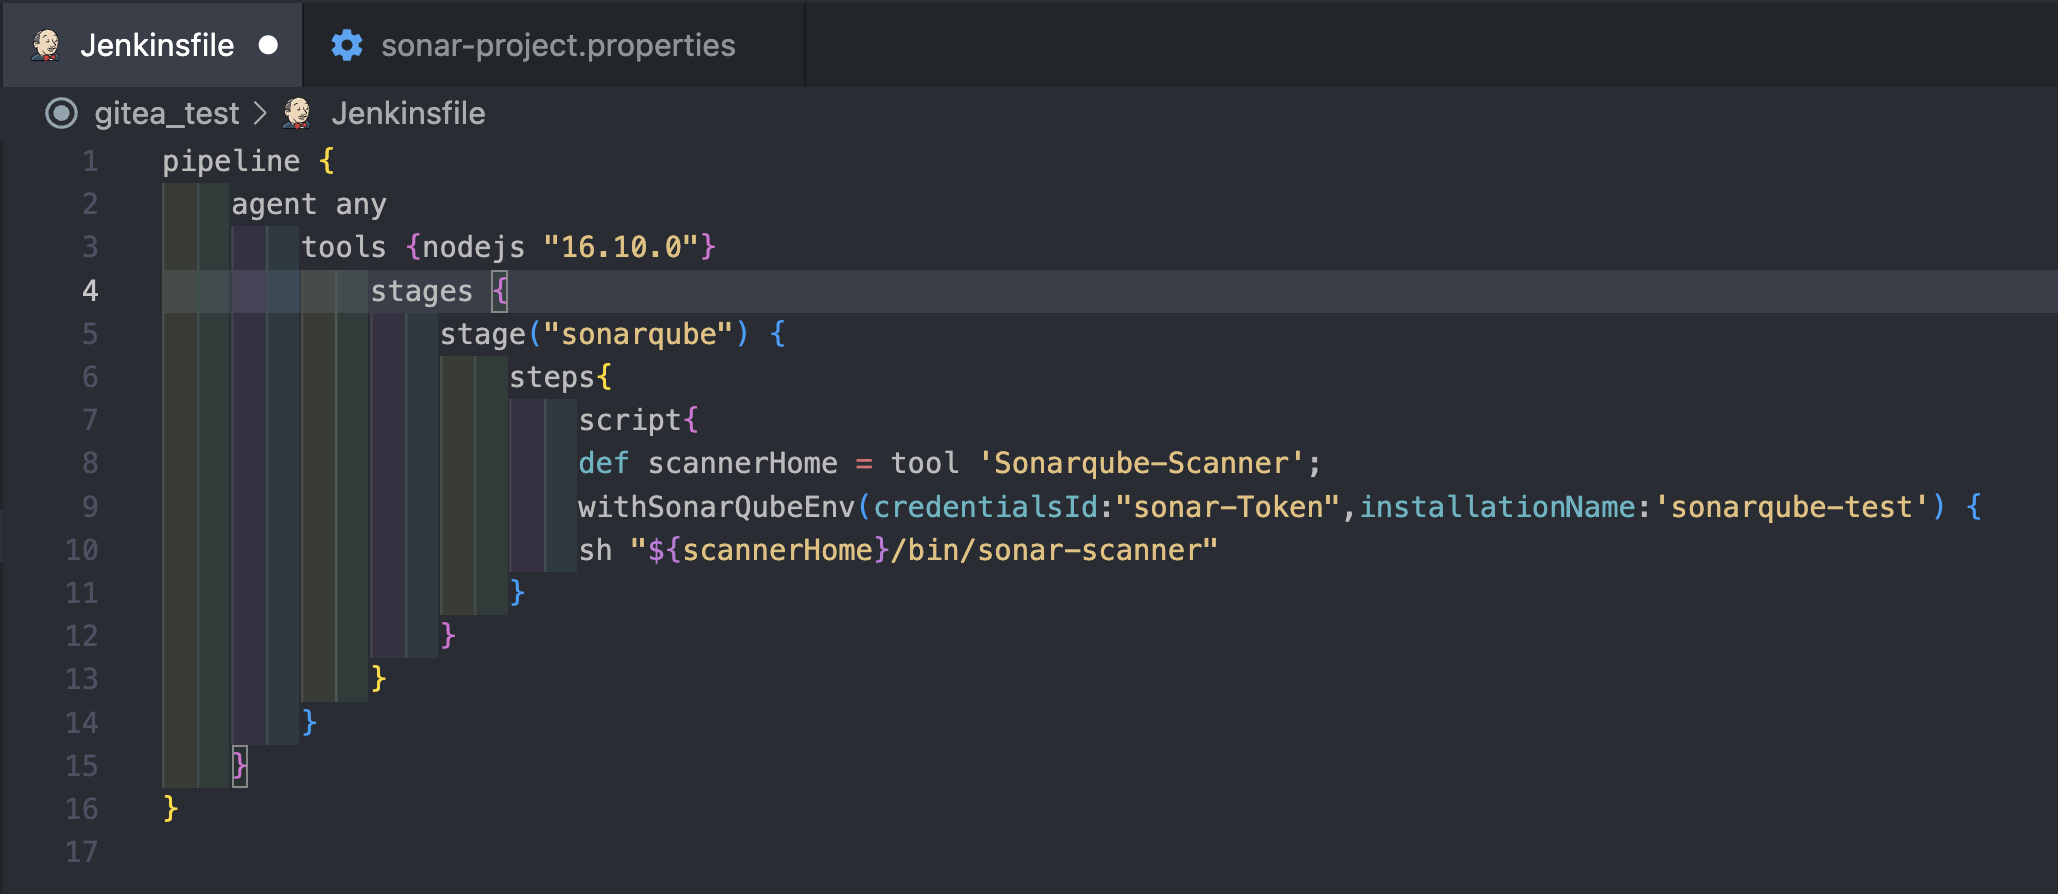
Task: Click the 'def' keyword on line 8
Action: tap(603, 463)
